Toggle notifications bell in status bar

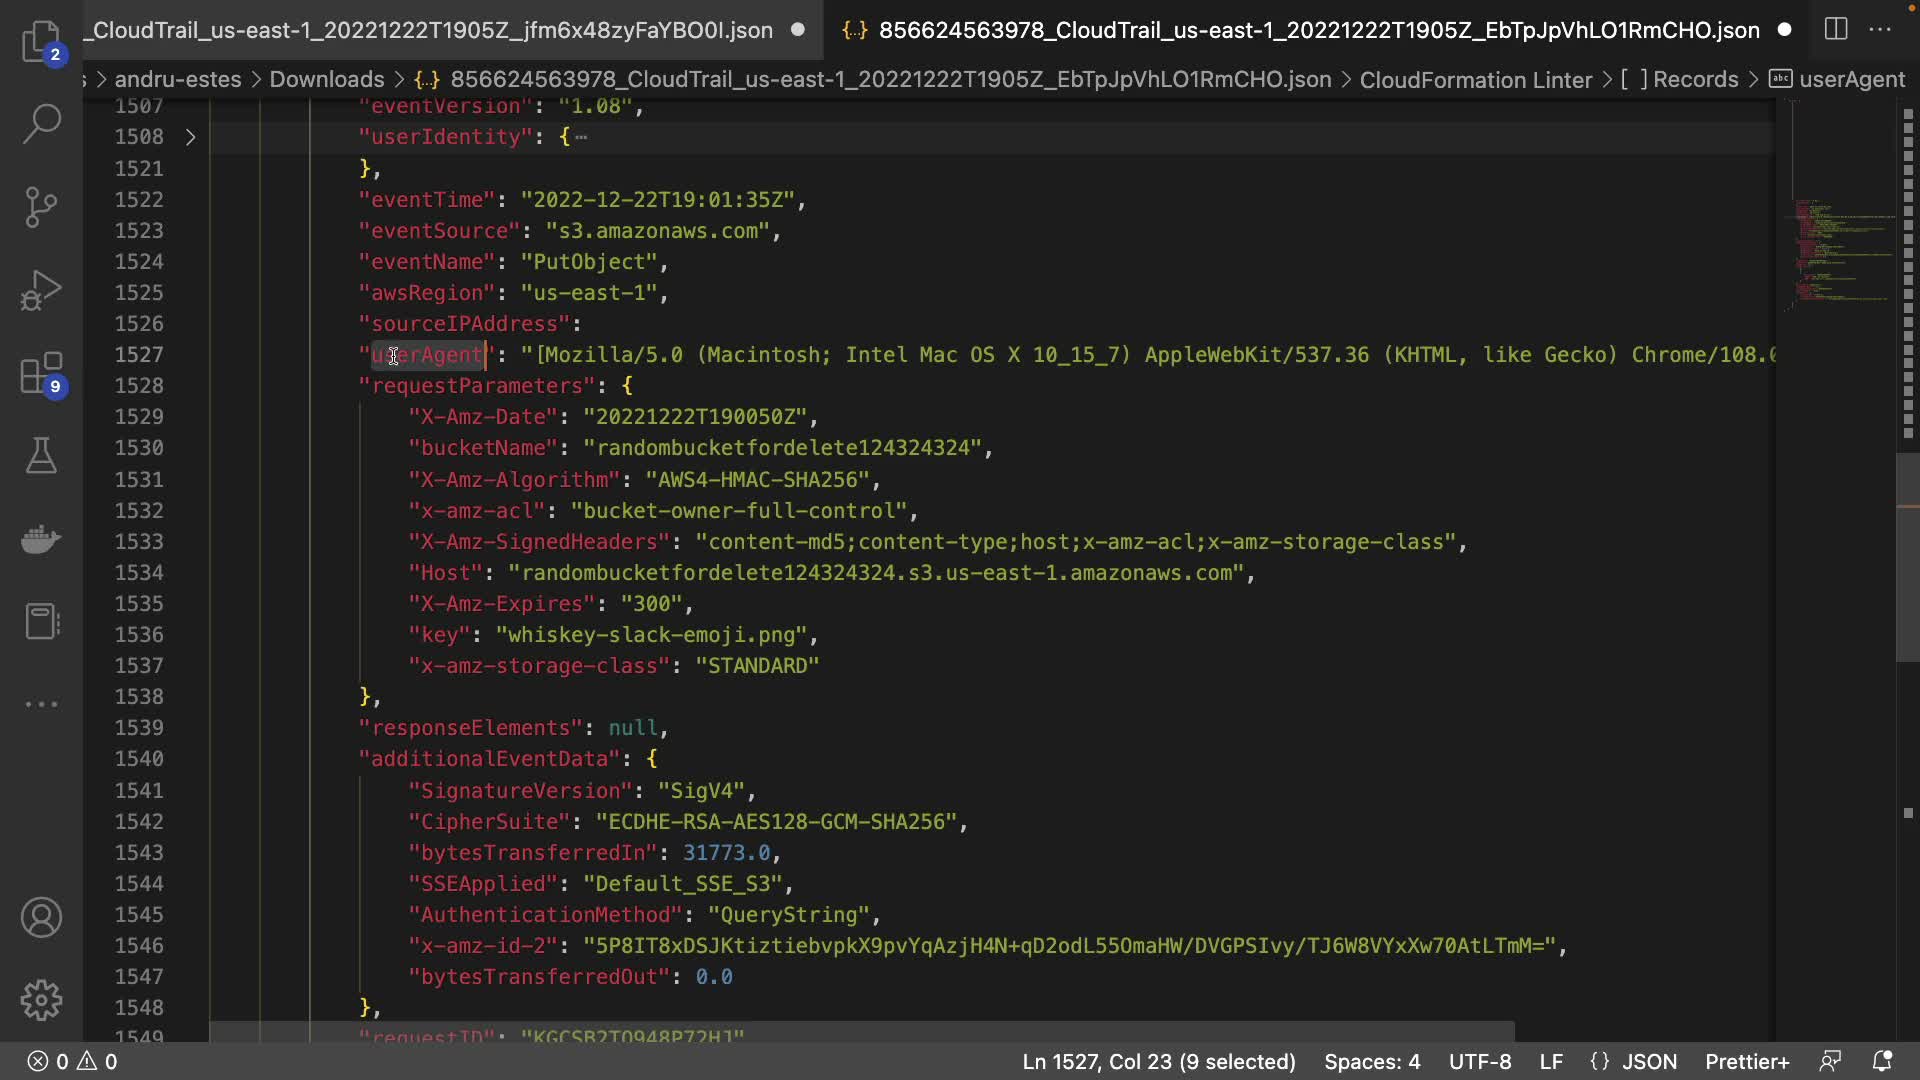(x=1882, y=1061)
